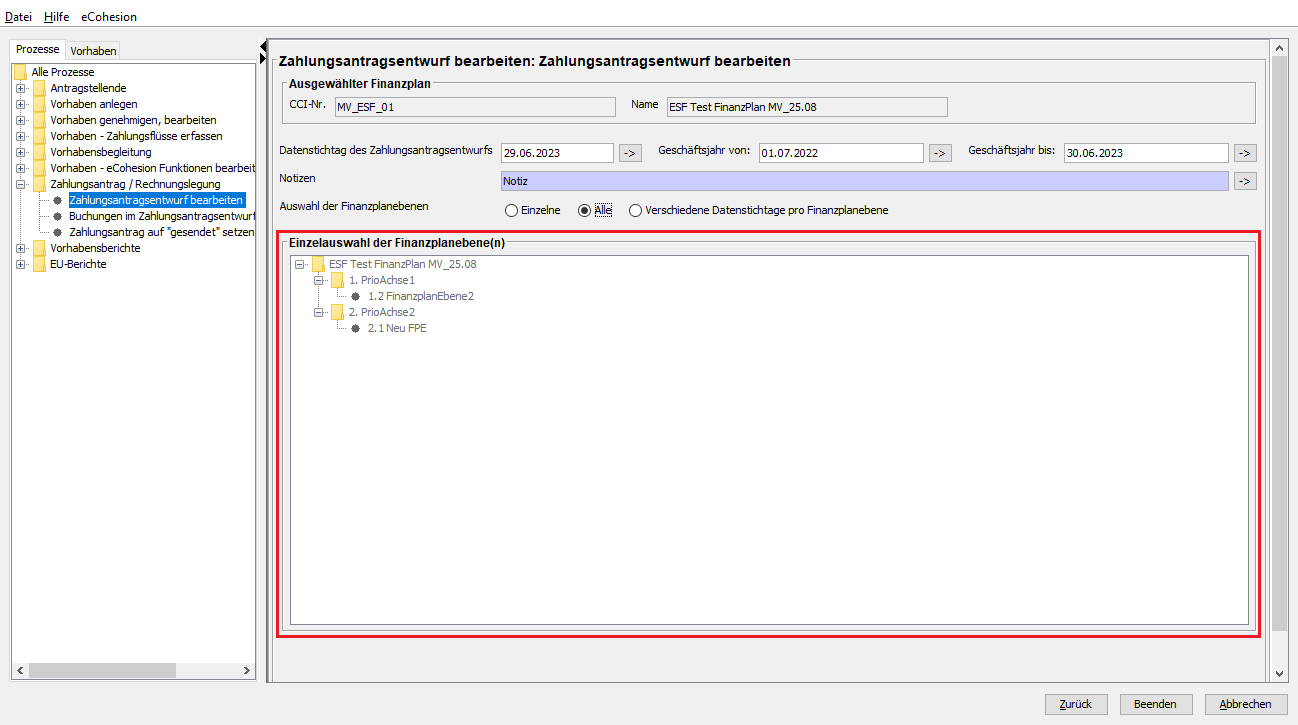Image resolution: width=1298 pixels, height=725 pixels.
Task: Collapse the Zahlungsantrag / Rechnungslegung node
Action: pyautogui.click(x=20, y=184)
